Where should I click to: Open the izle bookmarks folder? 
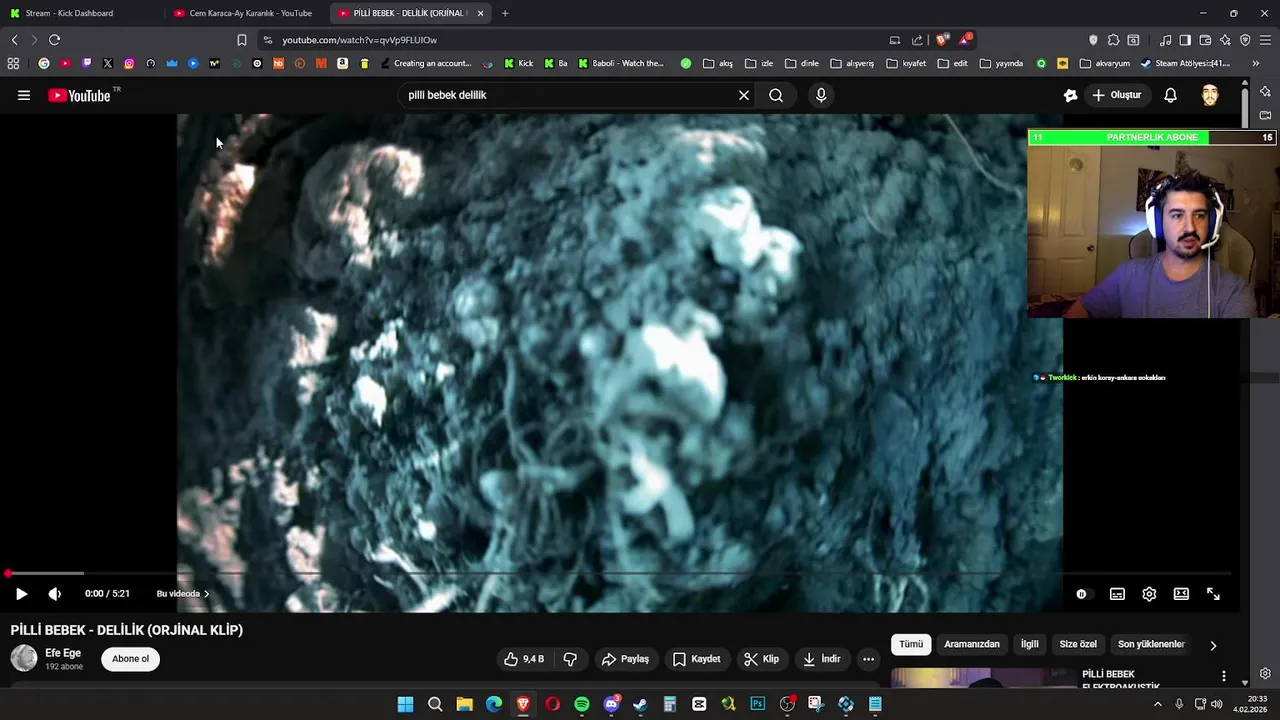tap(760, 63)
